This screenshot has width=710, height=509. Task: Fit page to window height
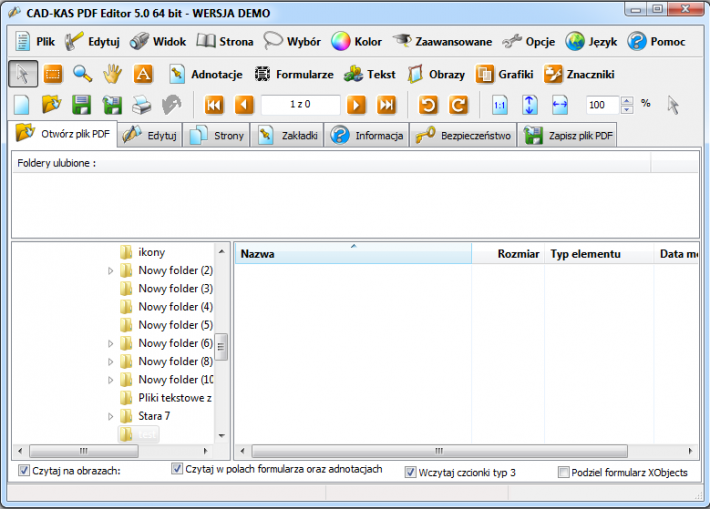[530, 105]
